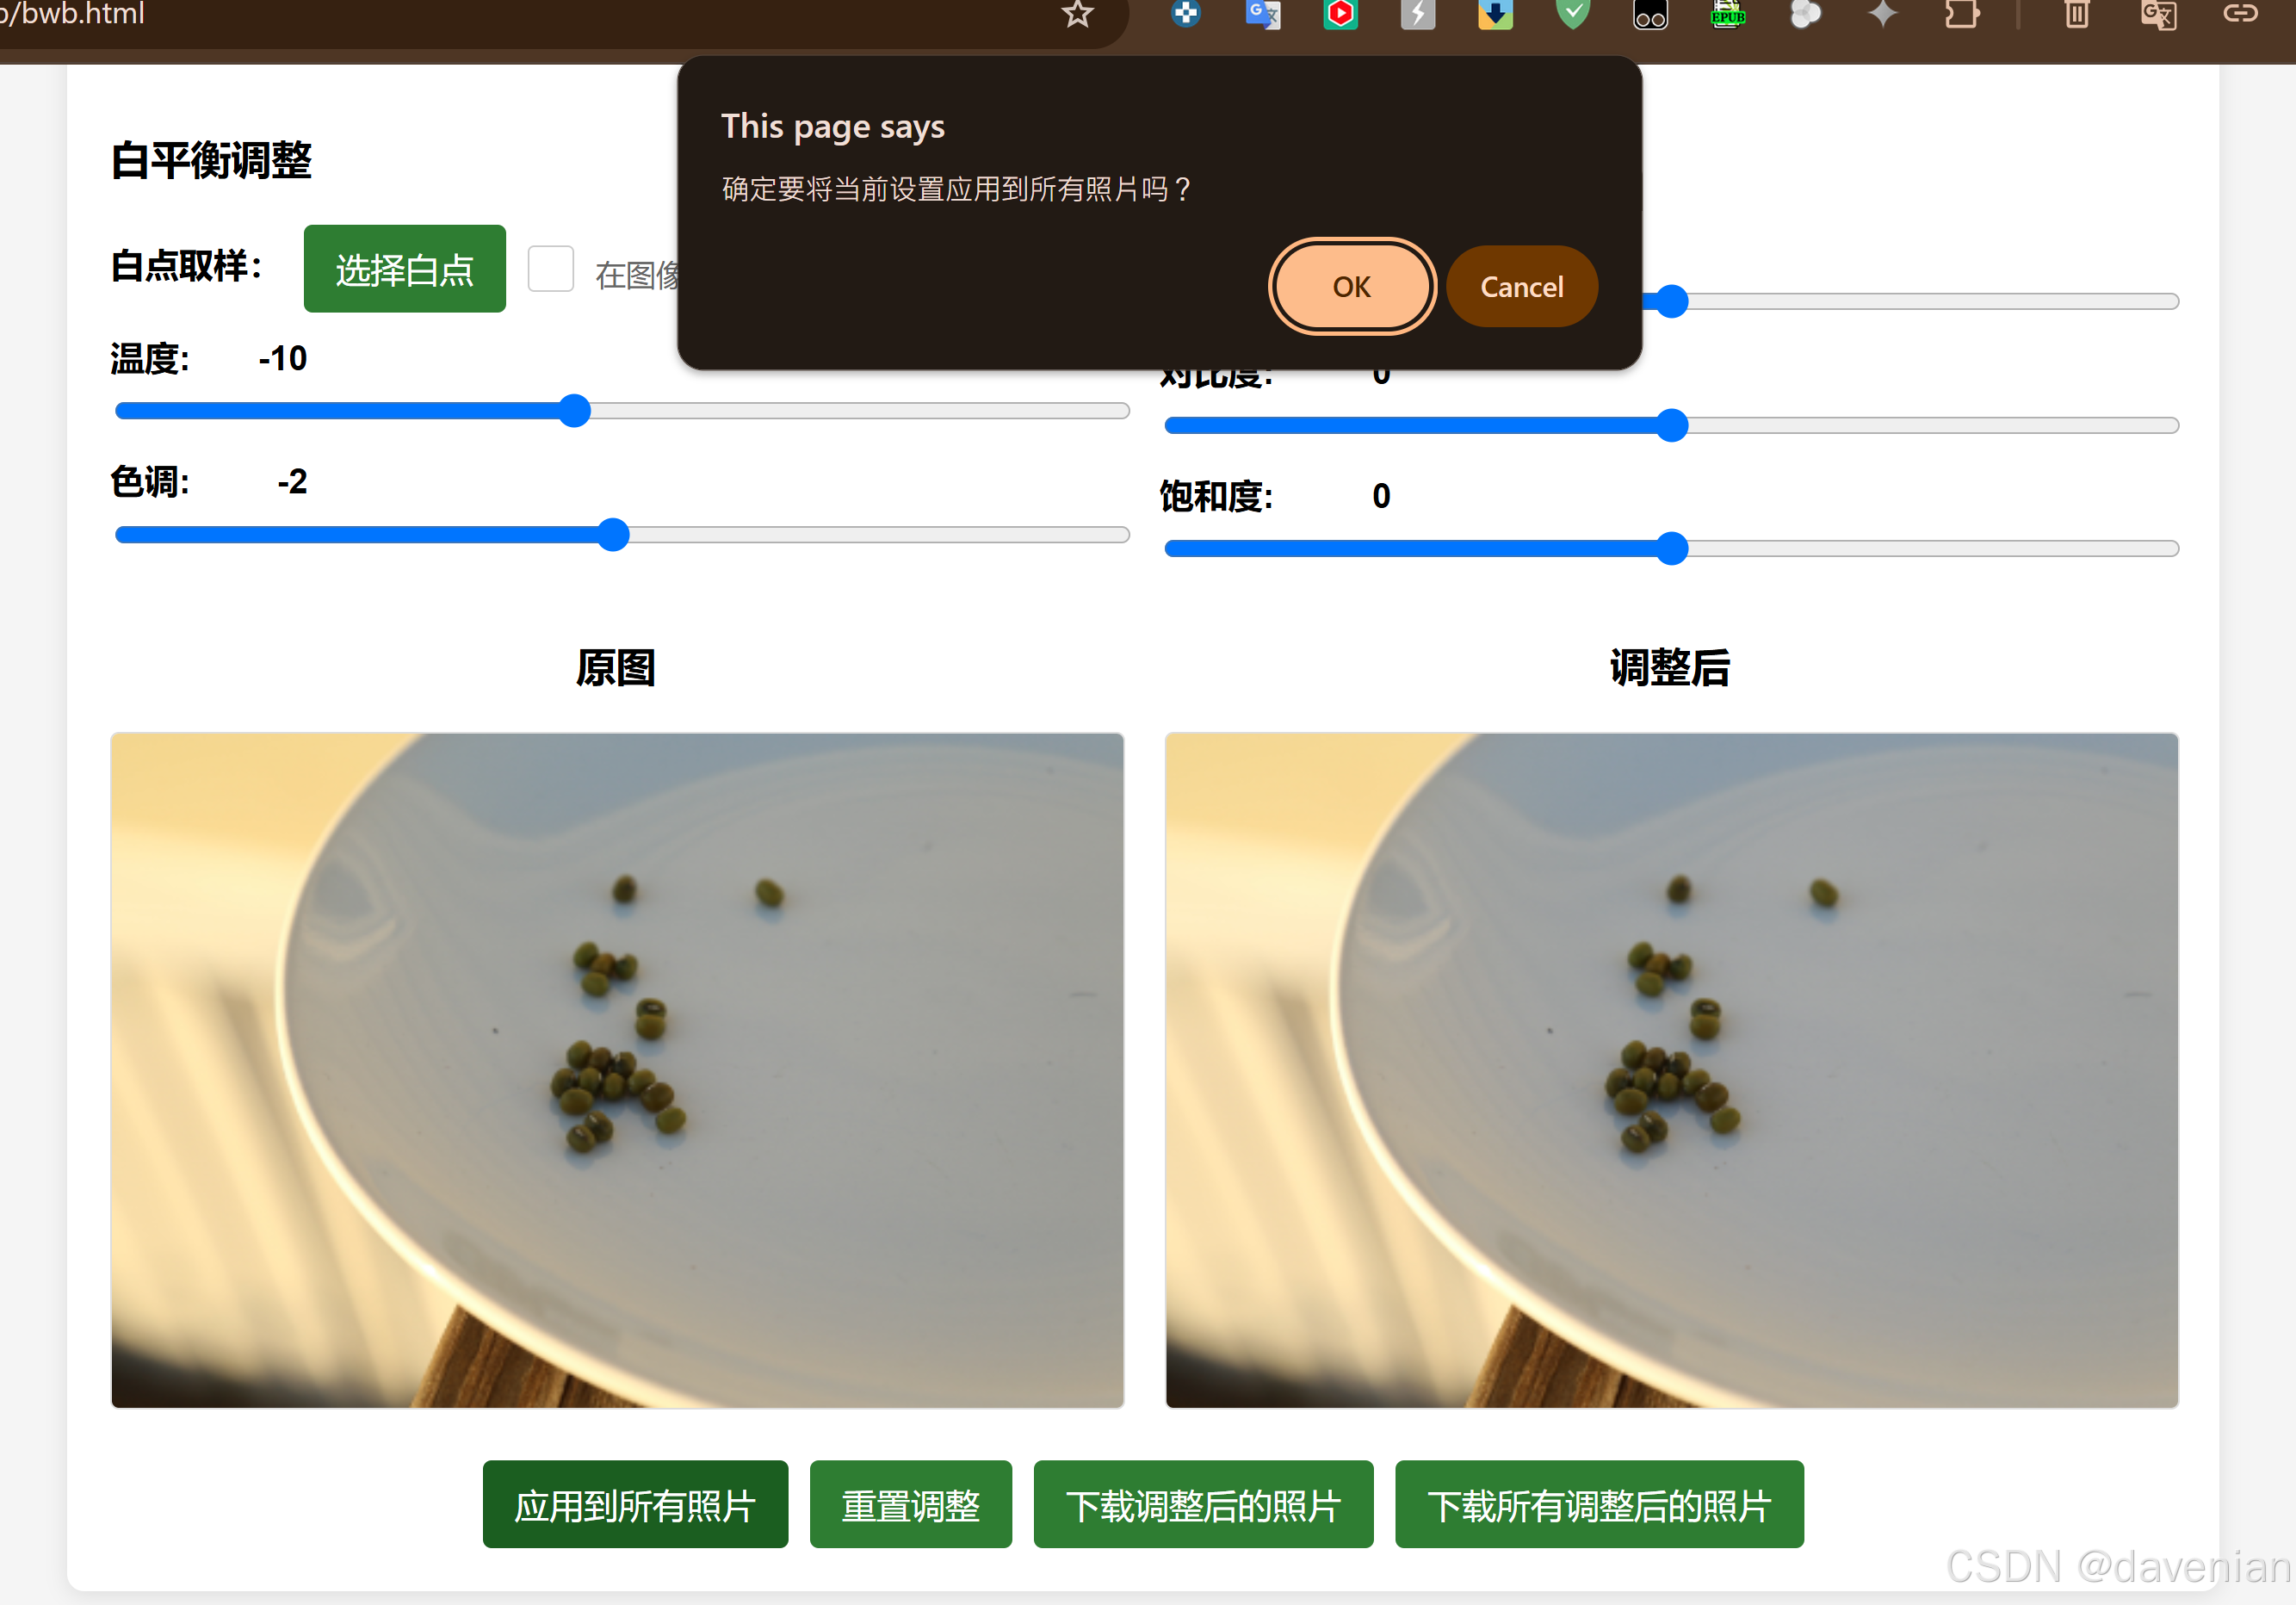Click 下载调整后的照片 button
Screen dimensions: 2296x1605
(1203, 1505)
